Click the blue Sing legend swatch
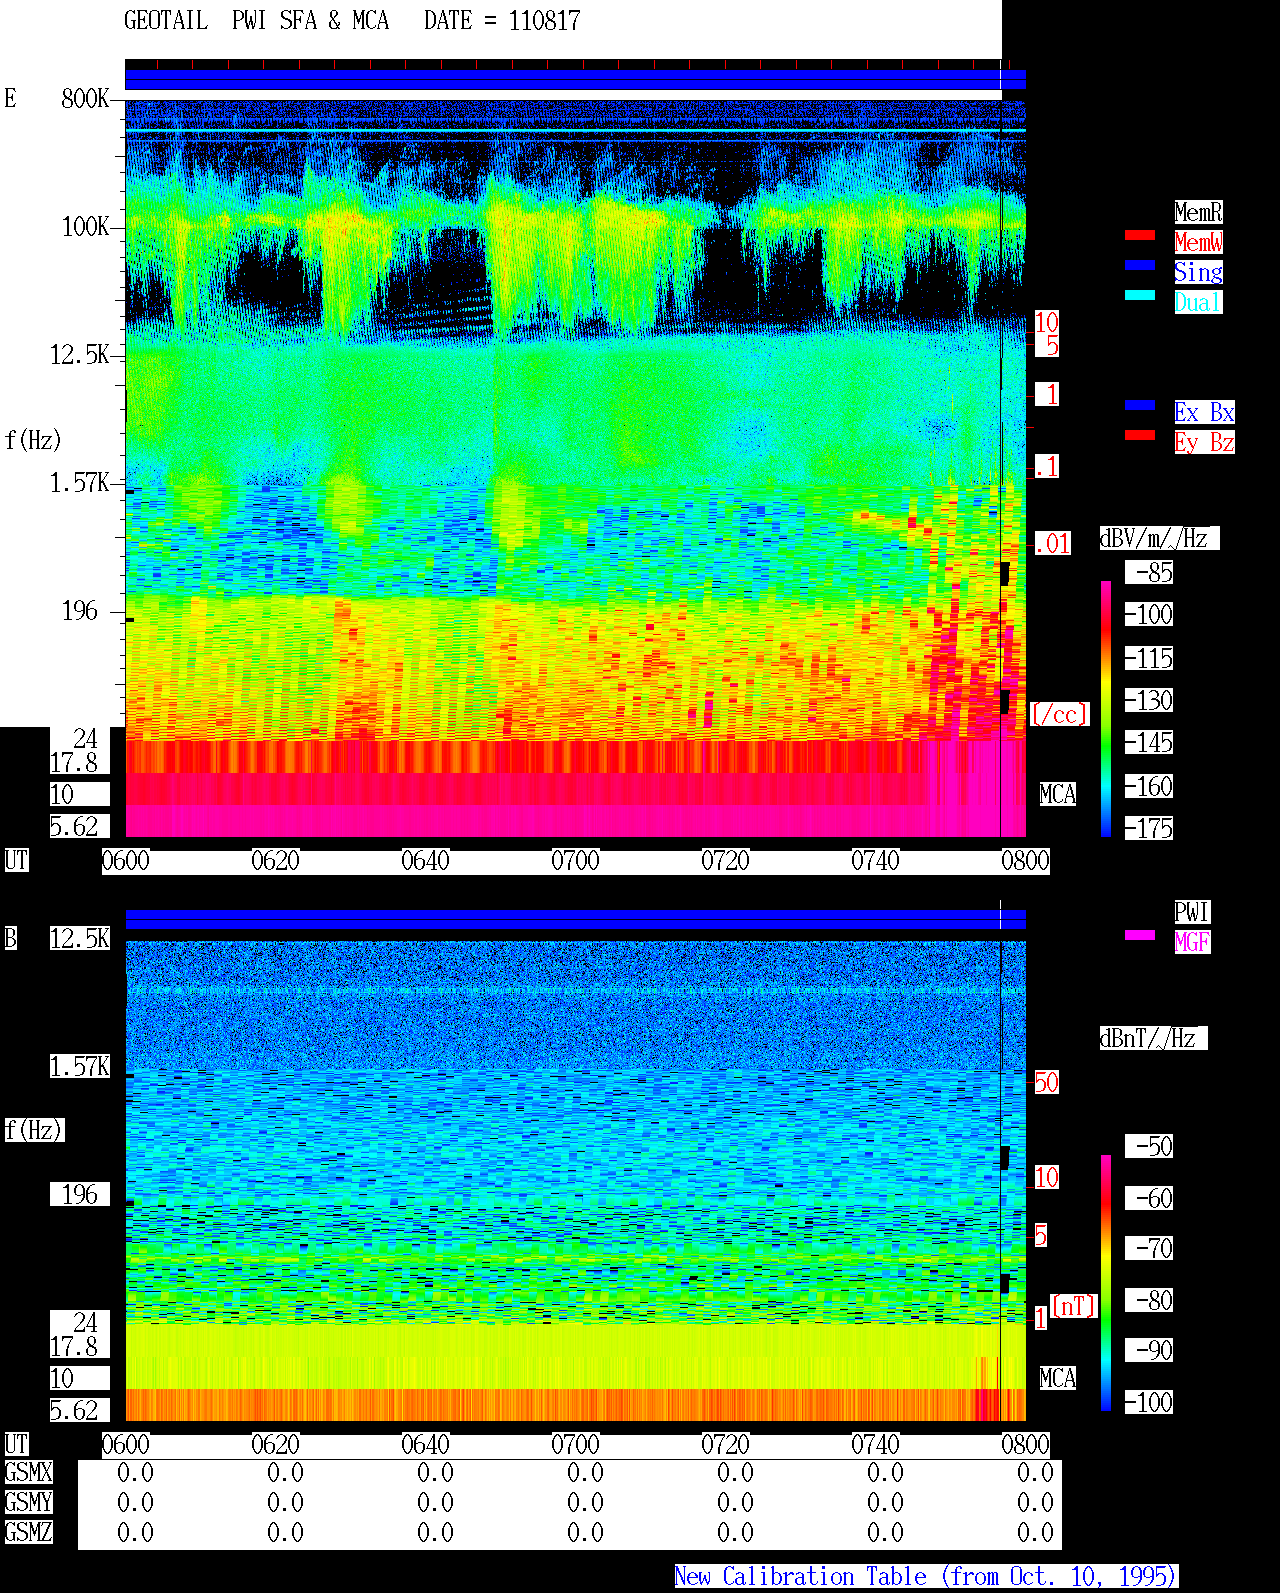Screen dimensions: 1280x1593 pos(1140,265)
